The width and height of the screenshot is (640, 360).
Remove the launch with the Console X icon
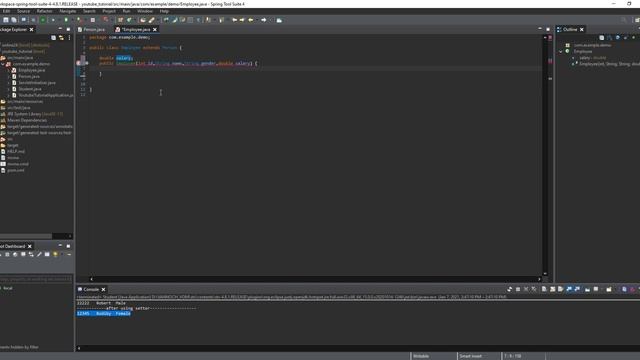click(x=526, y=289)
